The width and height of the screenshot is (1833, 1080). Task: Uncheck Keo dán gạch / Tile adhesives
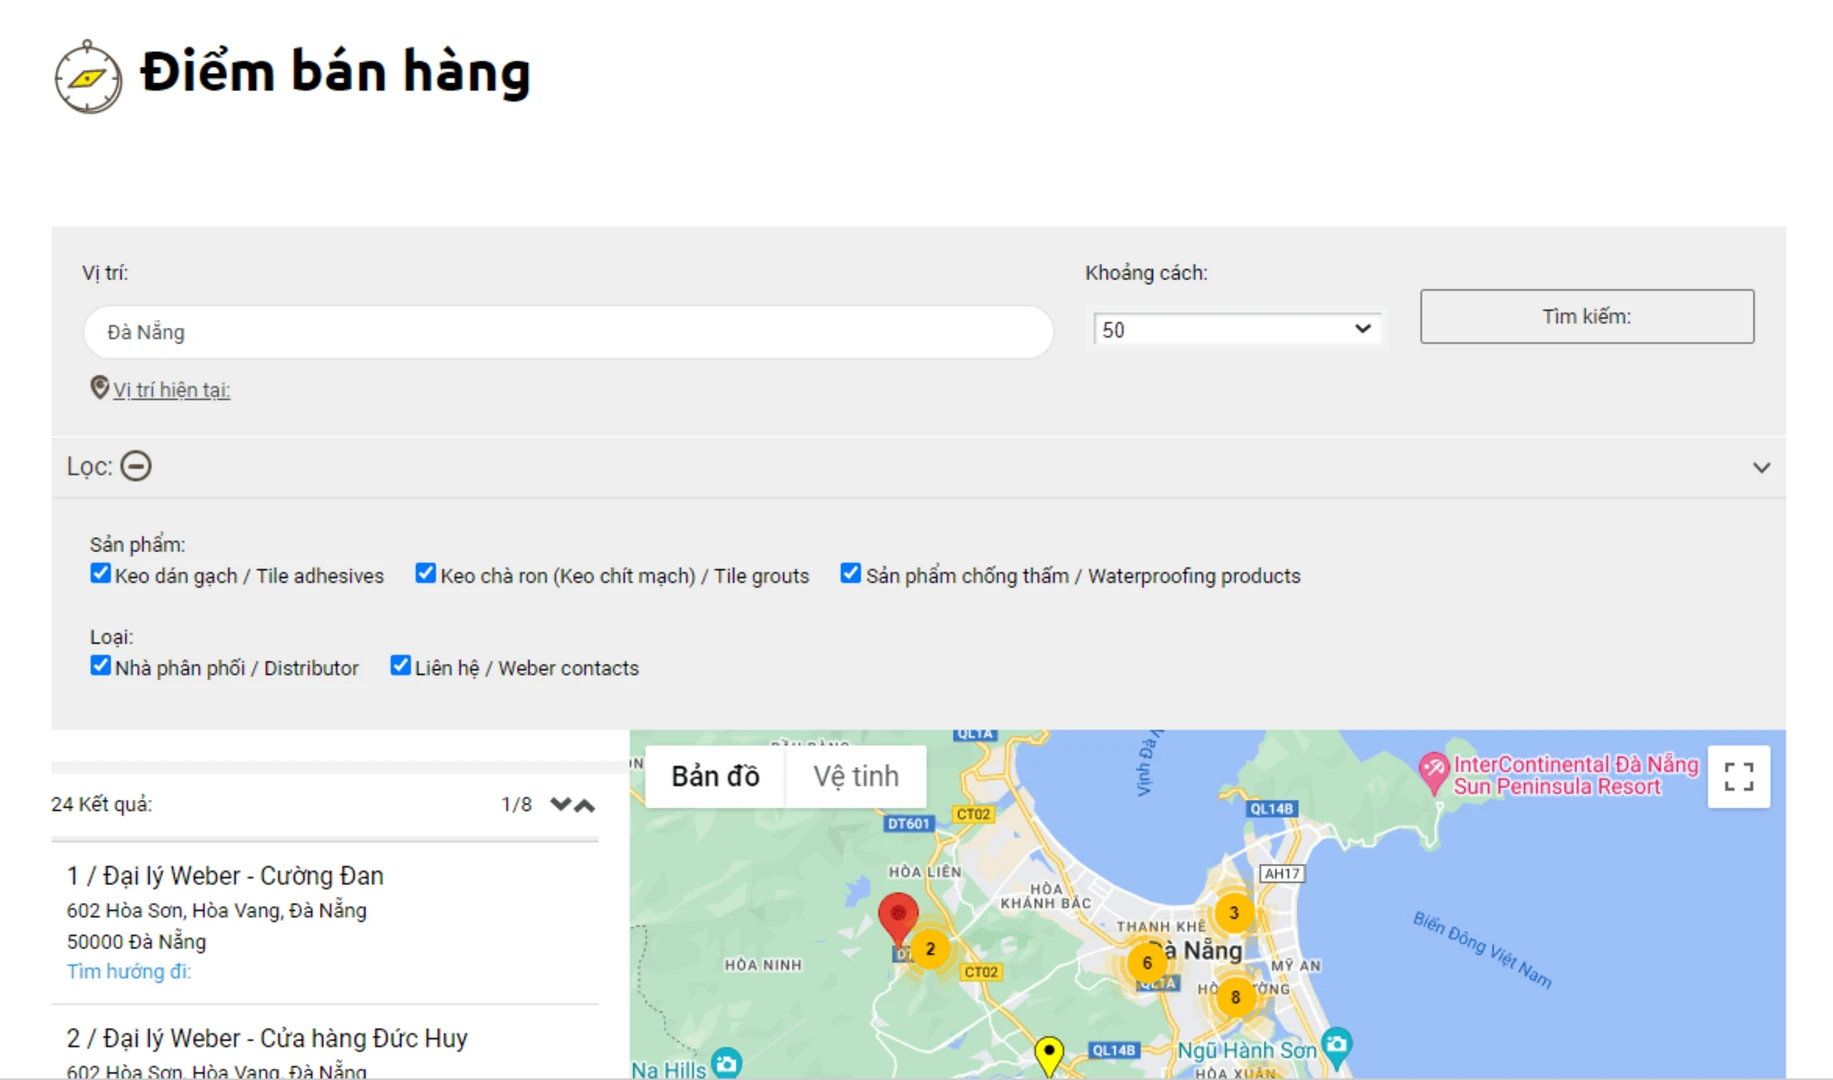pos(100,574)
